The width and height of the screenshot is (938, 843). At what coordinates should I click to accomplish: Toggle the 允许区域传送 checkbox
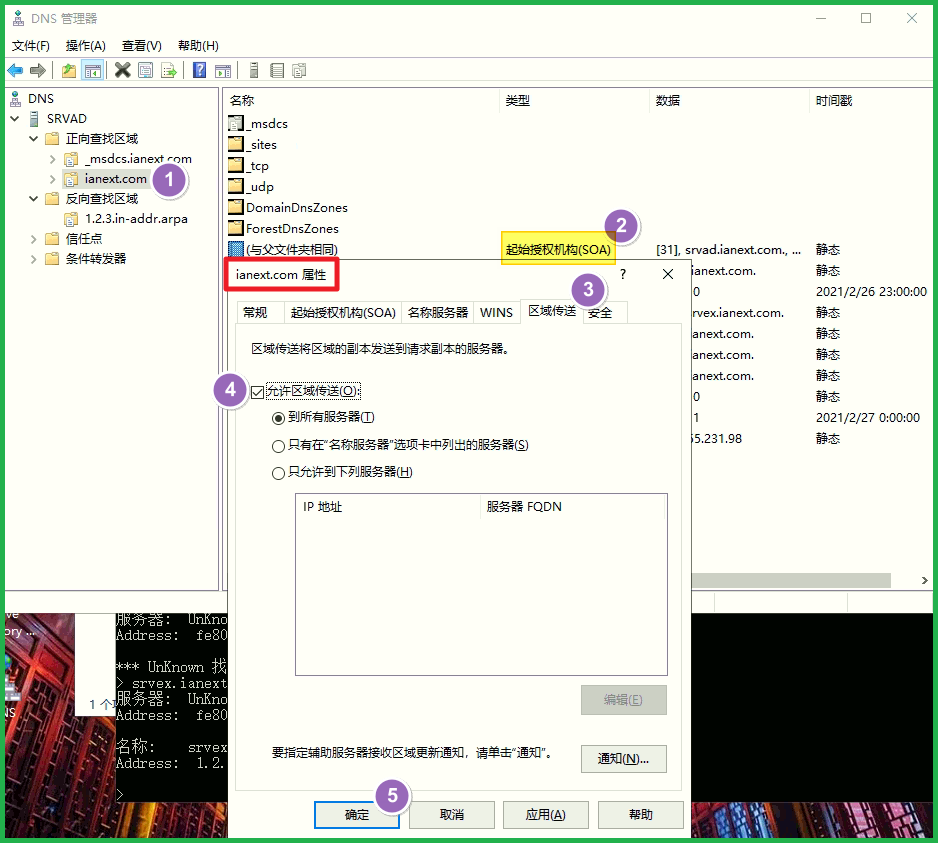258,392
